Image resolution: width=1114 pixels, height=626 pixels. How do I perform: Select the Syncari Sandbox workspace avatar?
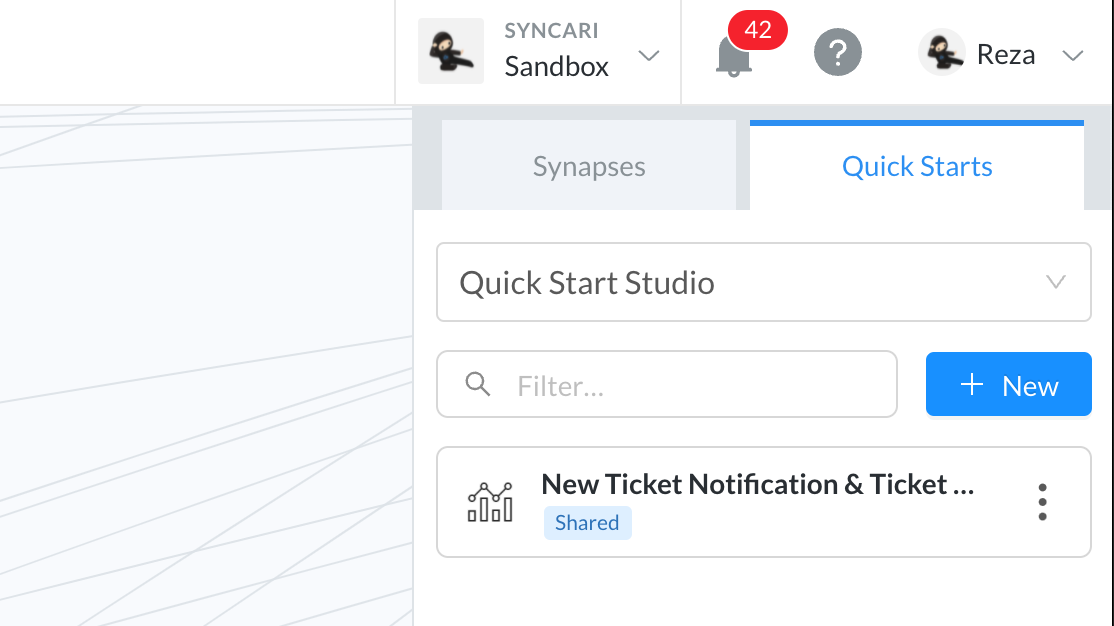450,50
